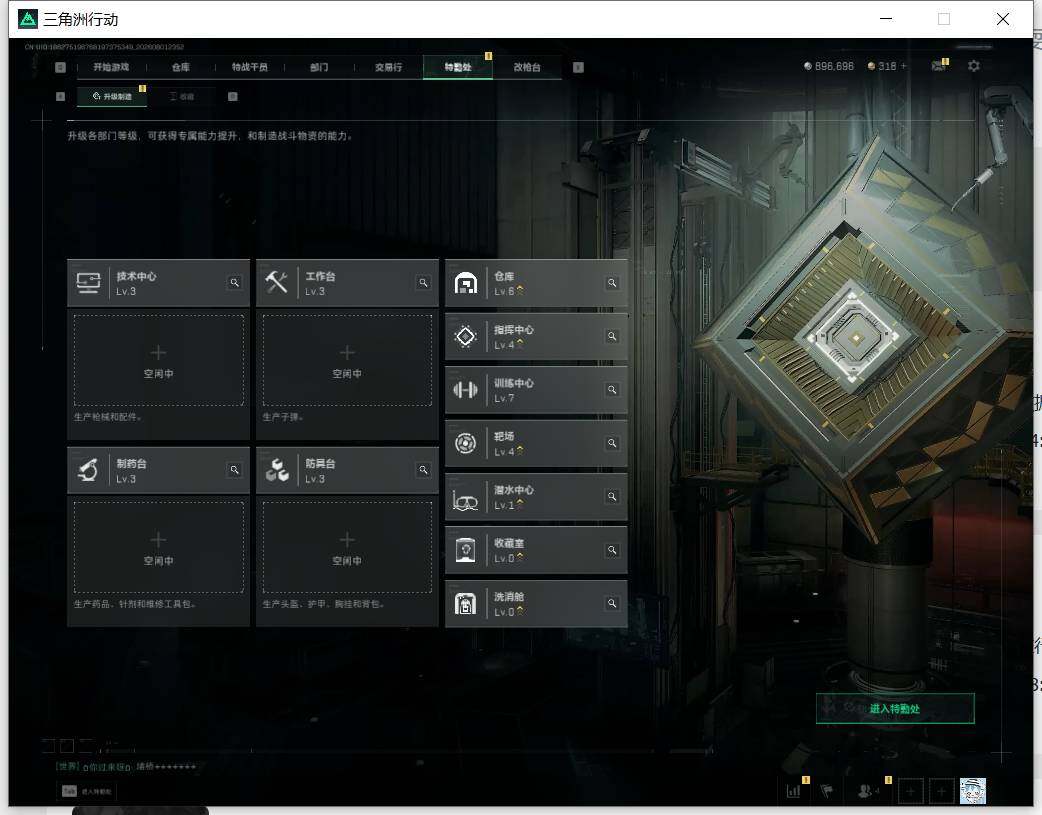Click the first empty teammate plus slot
The height and width of the screenshot is (815, 1042).
click(910, 791)
